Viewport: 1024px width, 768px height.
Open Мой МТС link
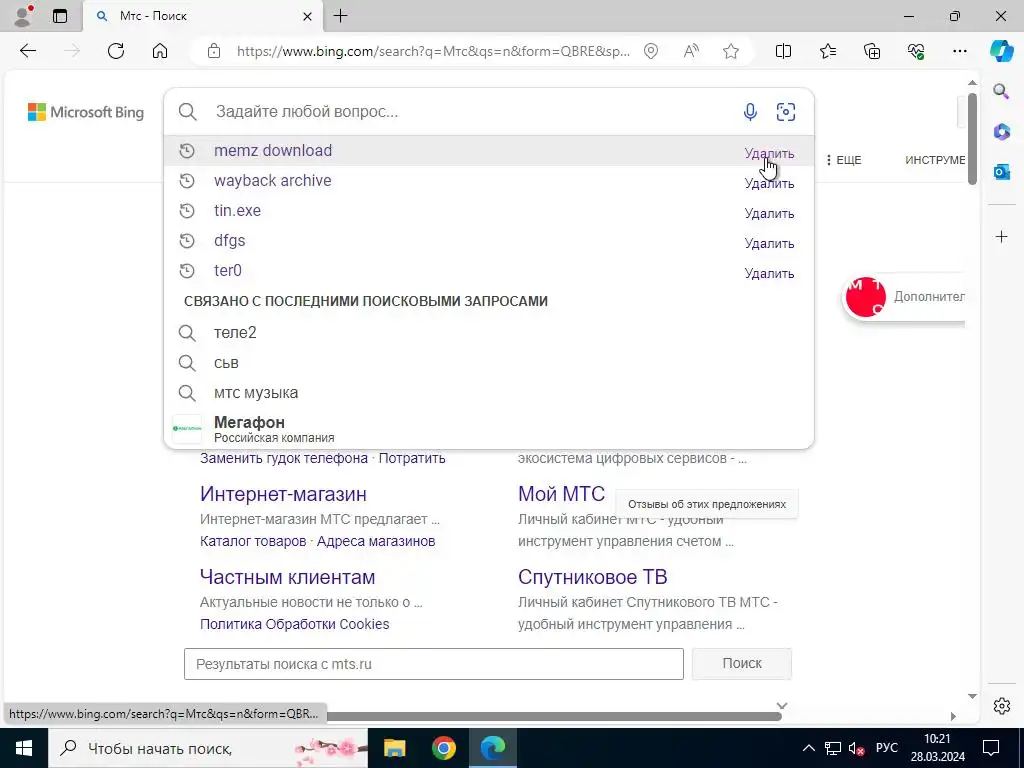click(562, 494)
